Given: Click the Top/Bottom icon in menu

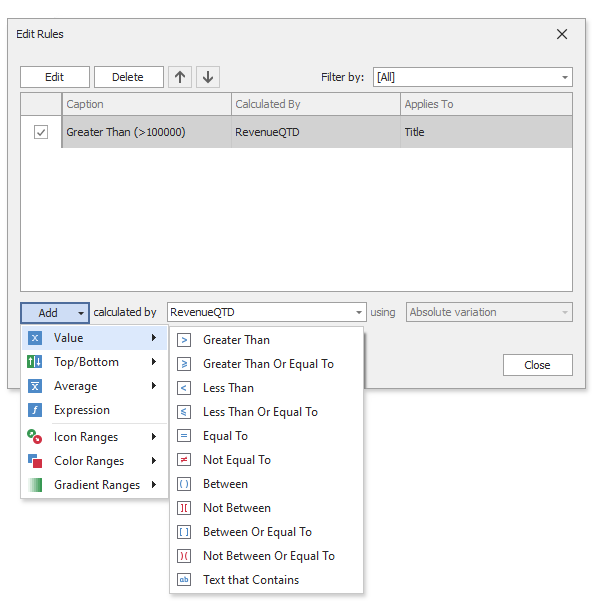Looking at the screenshot, I should point(35,361).
